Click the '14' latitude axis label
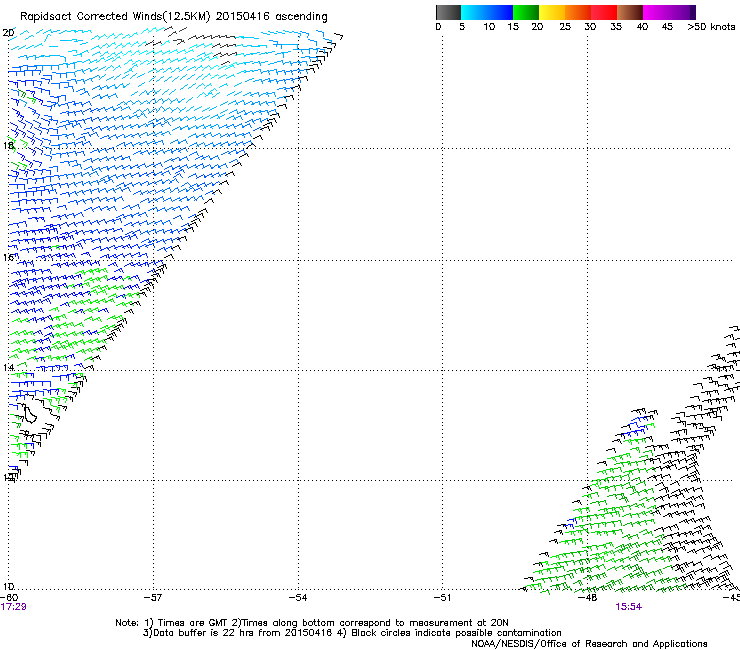Screen dimensions: 740x650 (x=8, y=367)
